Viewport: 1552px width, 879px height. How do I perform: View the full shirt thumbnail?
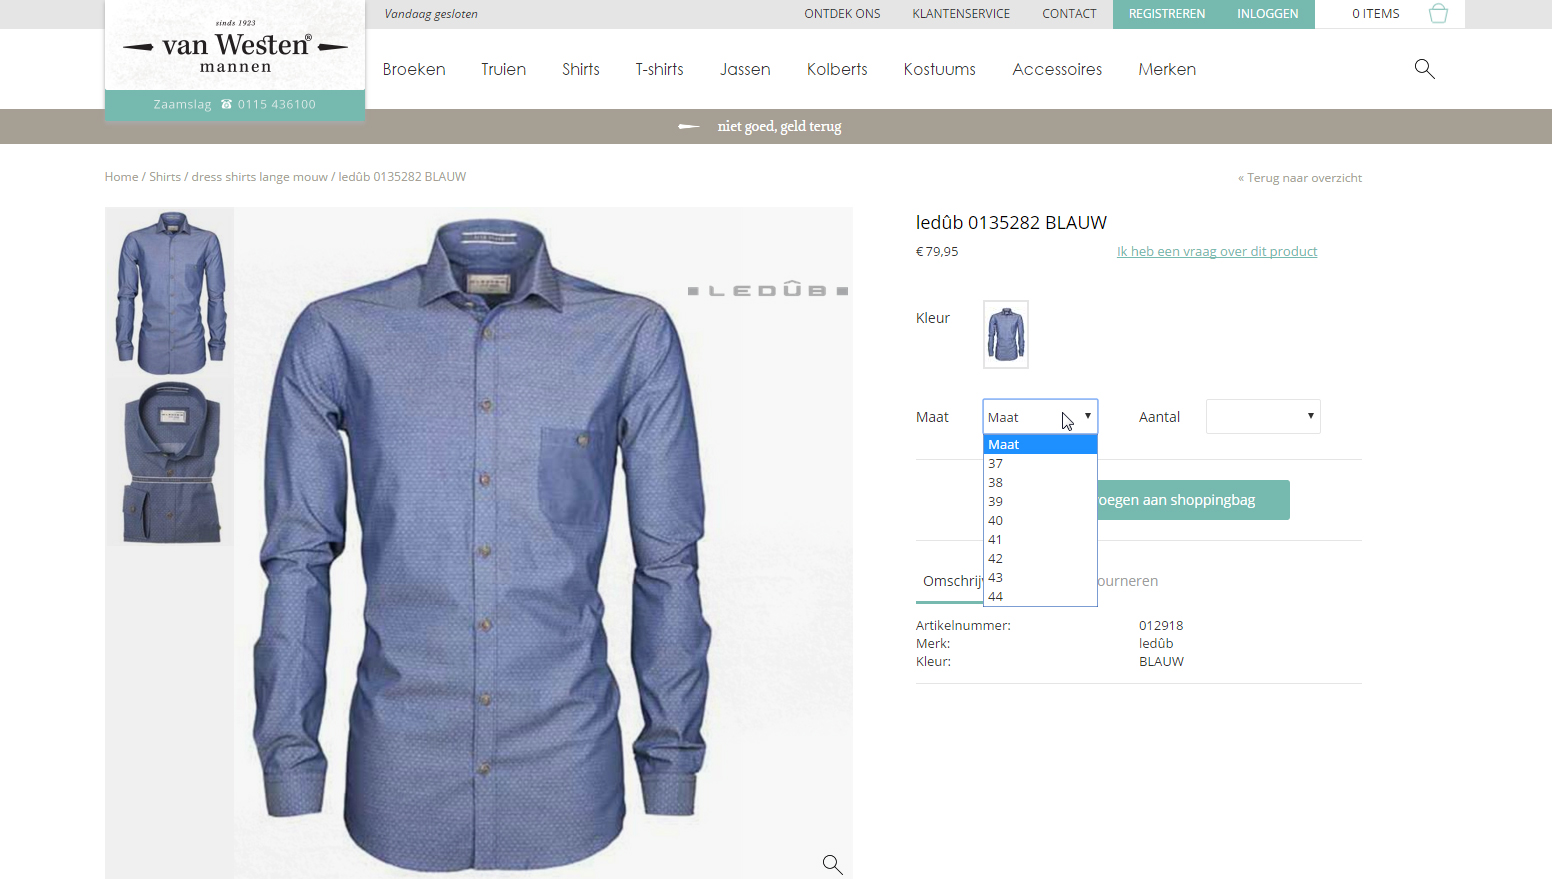pyautogui.click(x=171, y=292)
